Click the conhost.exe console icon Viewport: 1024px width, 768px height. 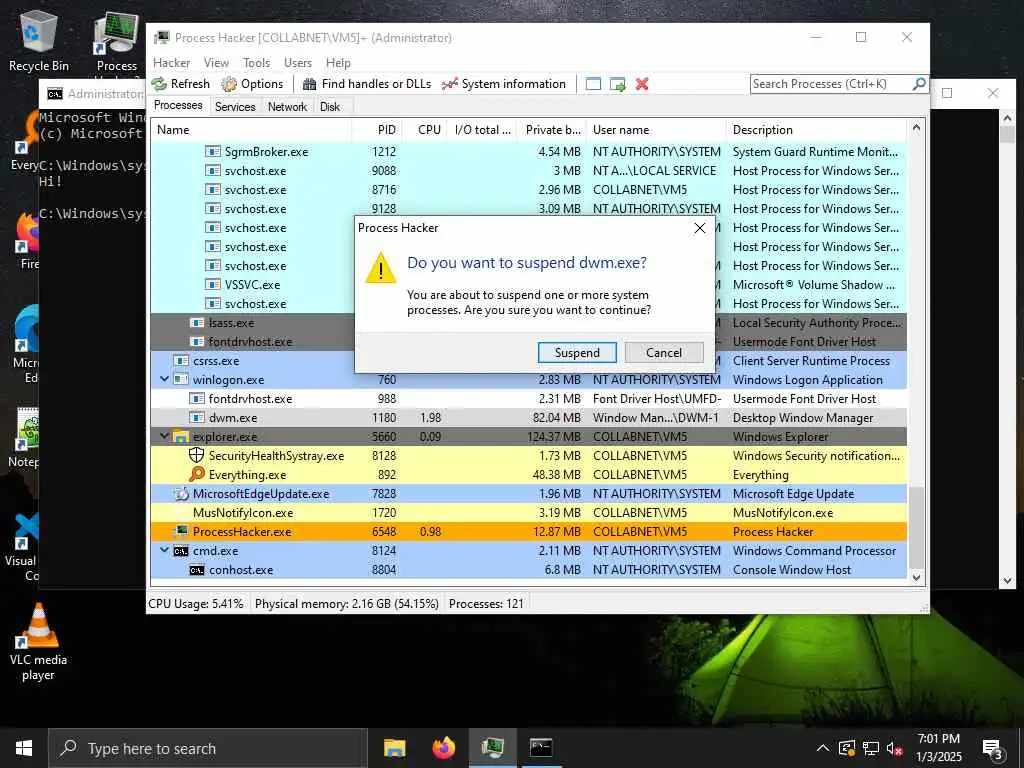tap(197, 570)
